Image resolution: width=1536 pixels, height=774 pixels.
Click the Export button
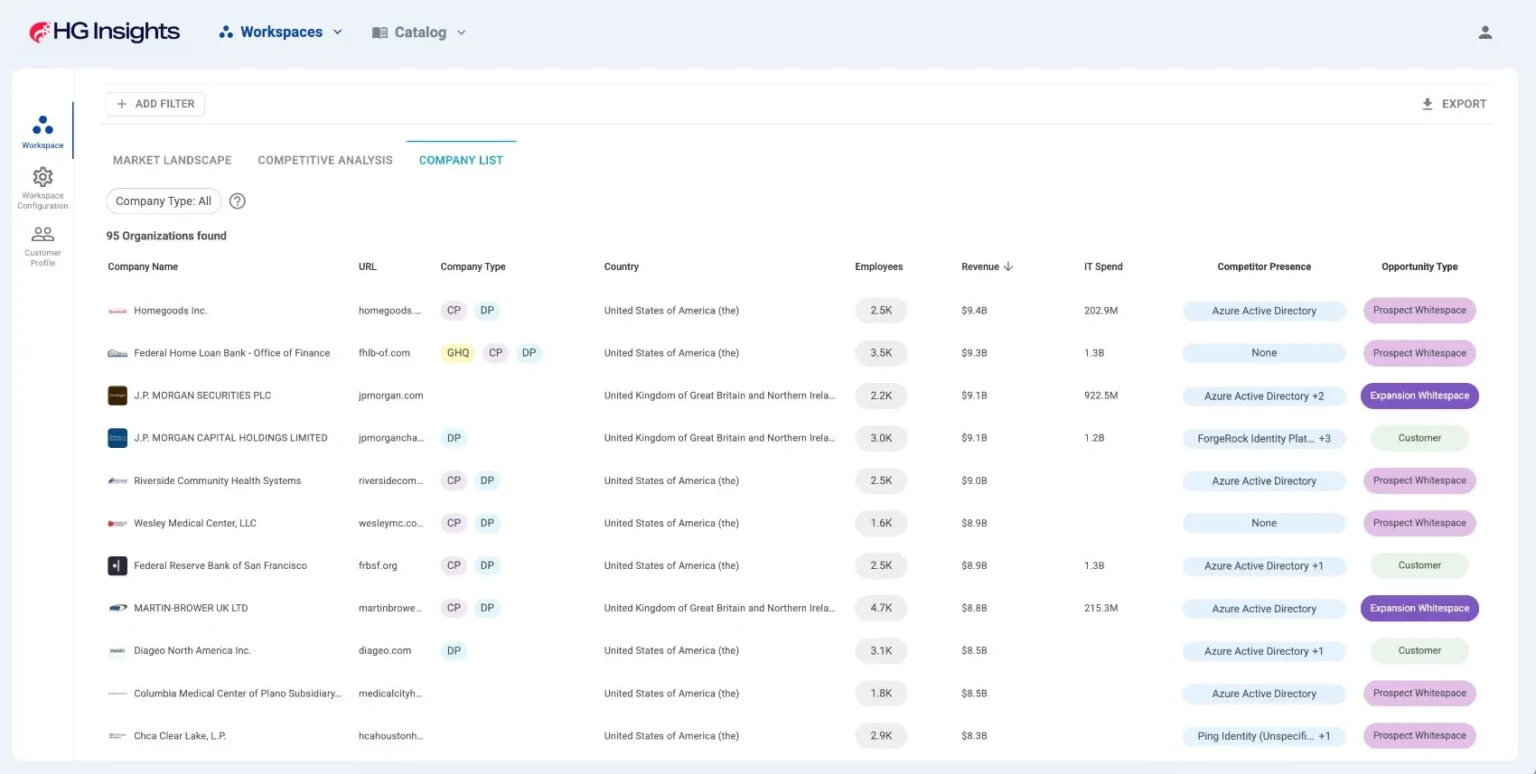[1454, 104]
